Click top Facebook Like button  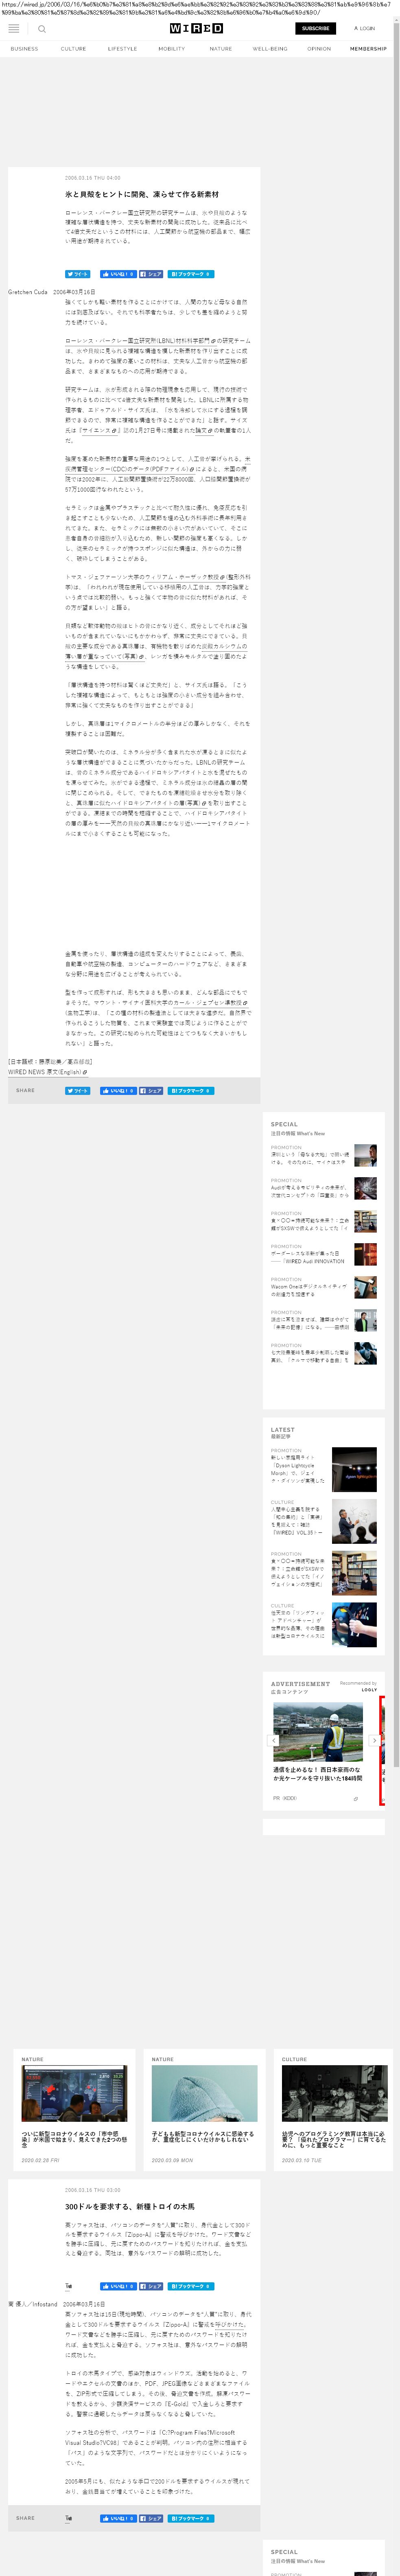tap(118, 274)
